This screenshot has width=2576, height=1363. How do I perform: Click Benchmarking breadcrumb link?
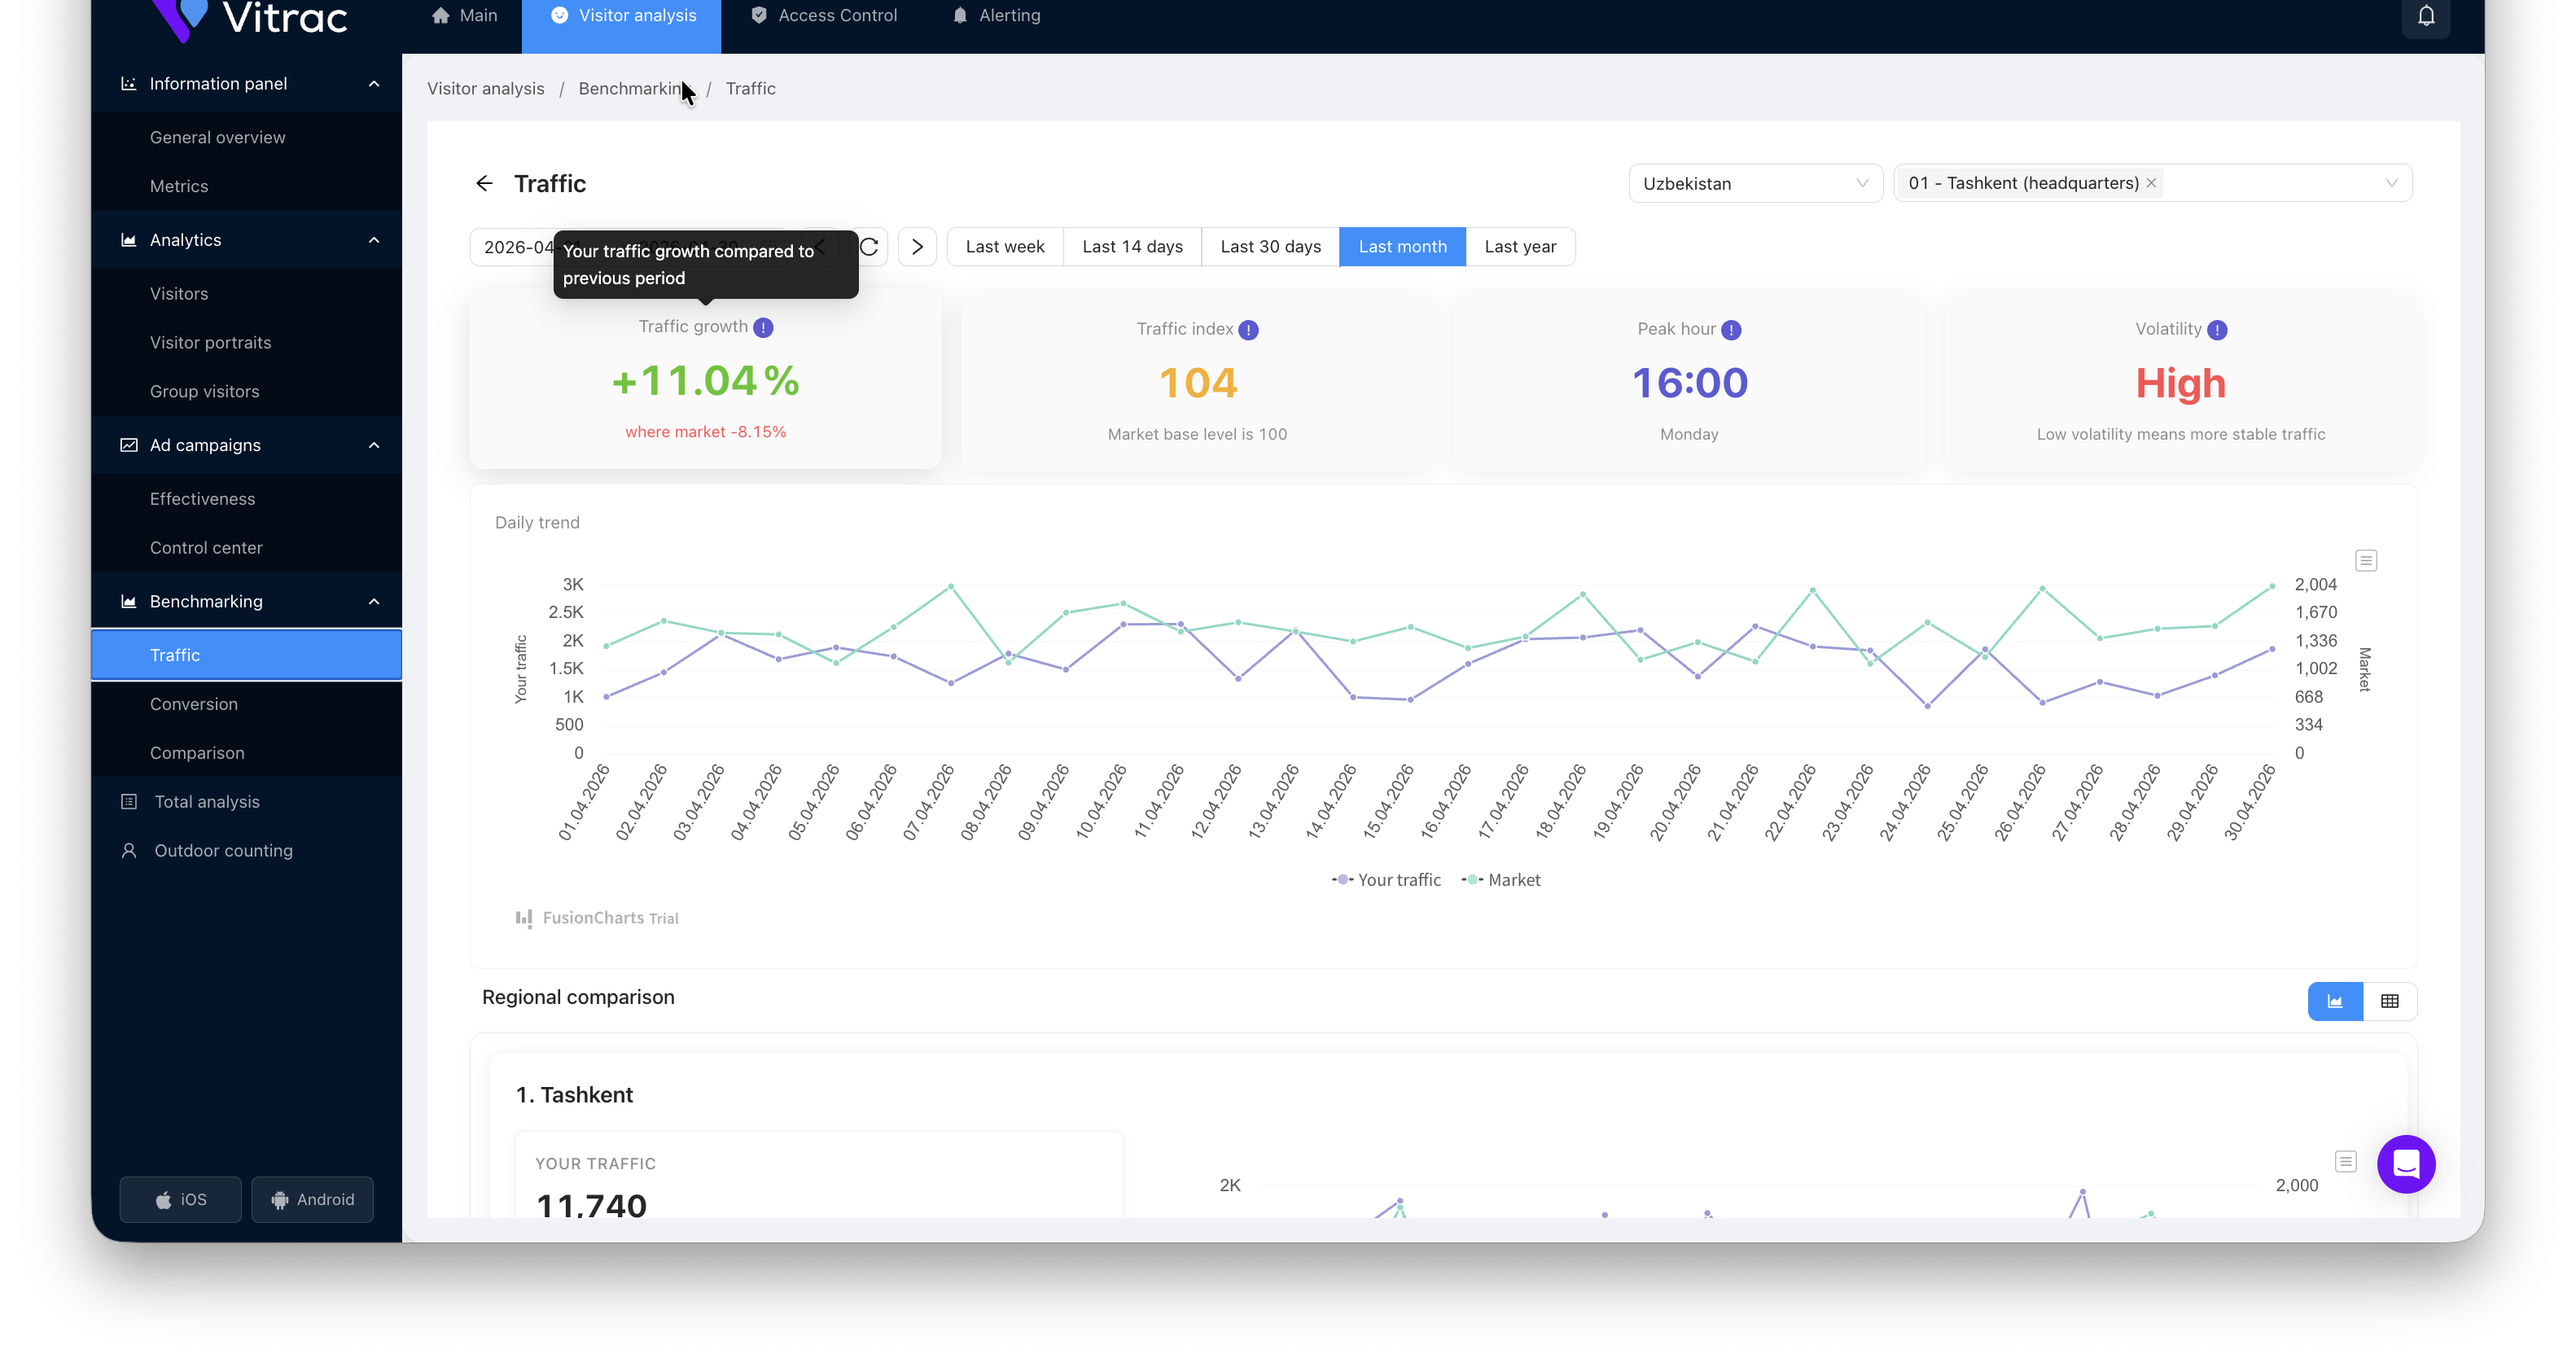[634, 88]
